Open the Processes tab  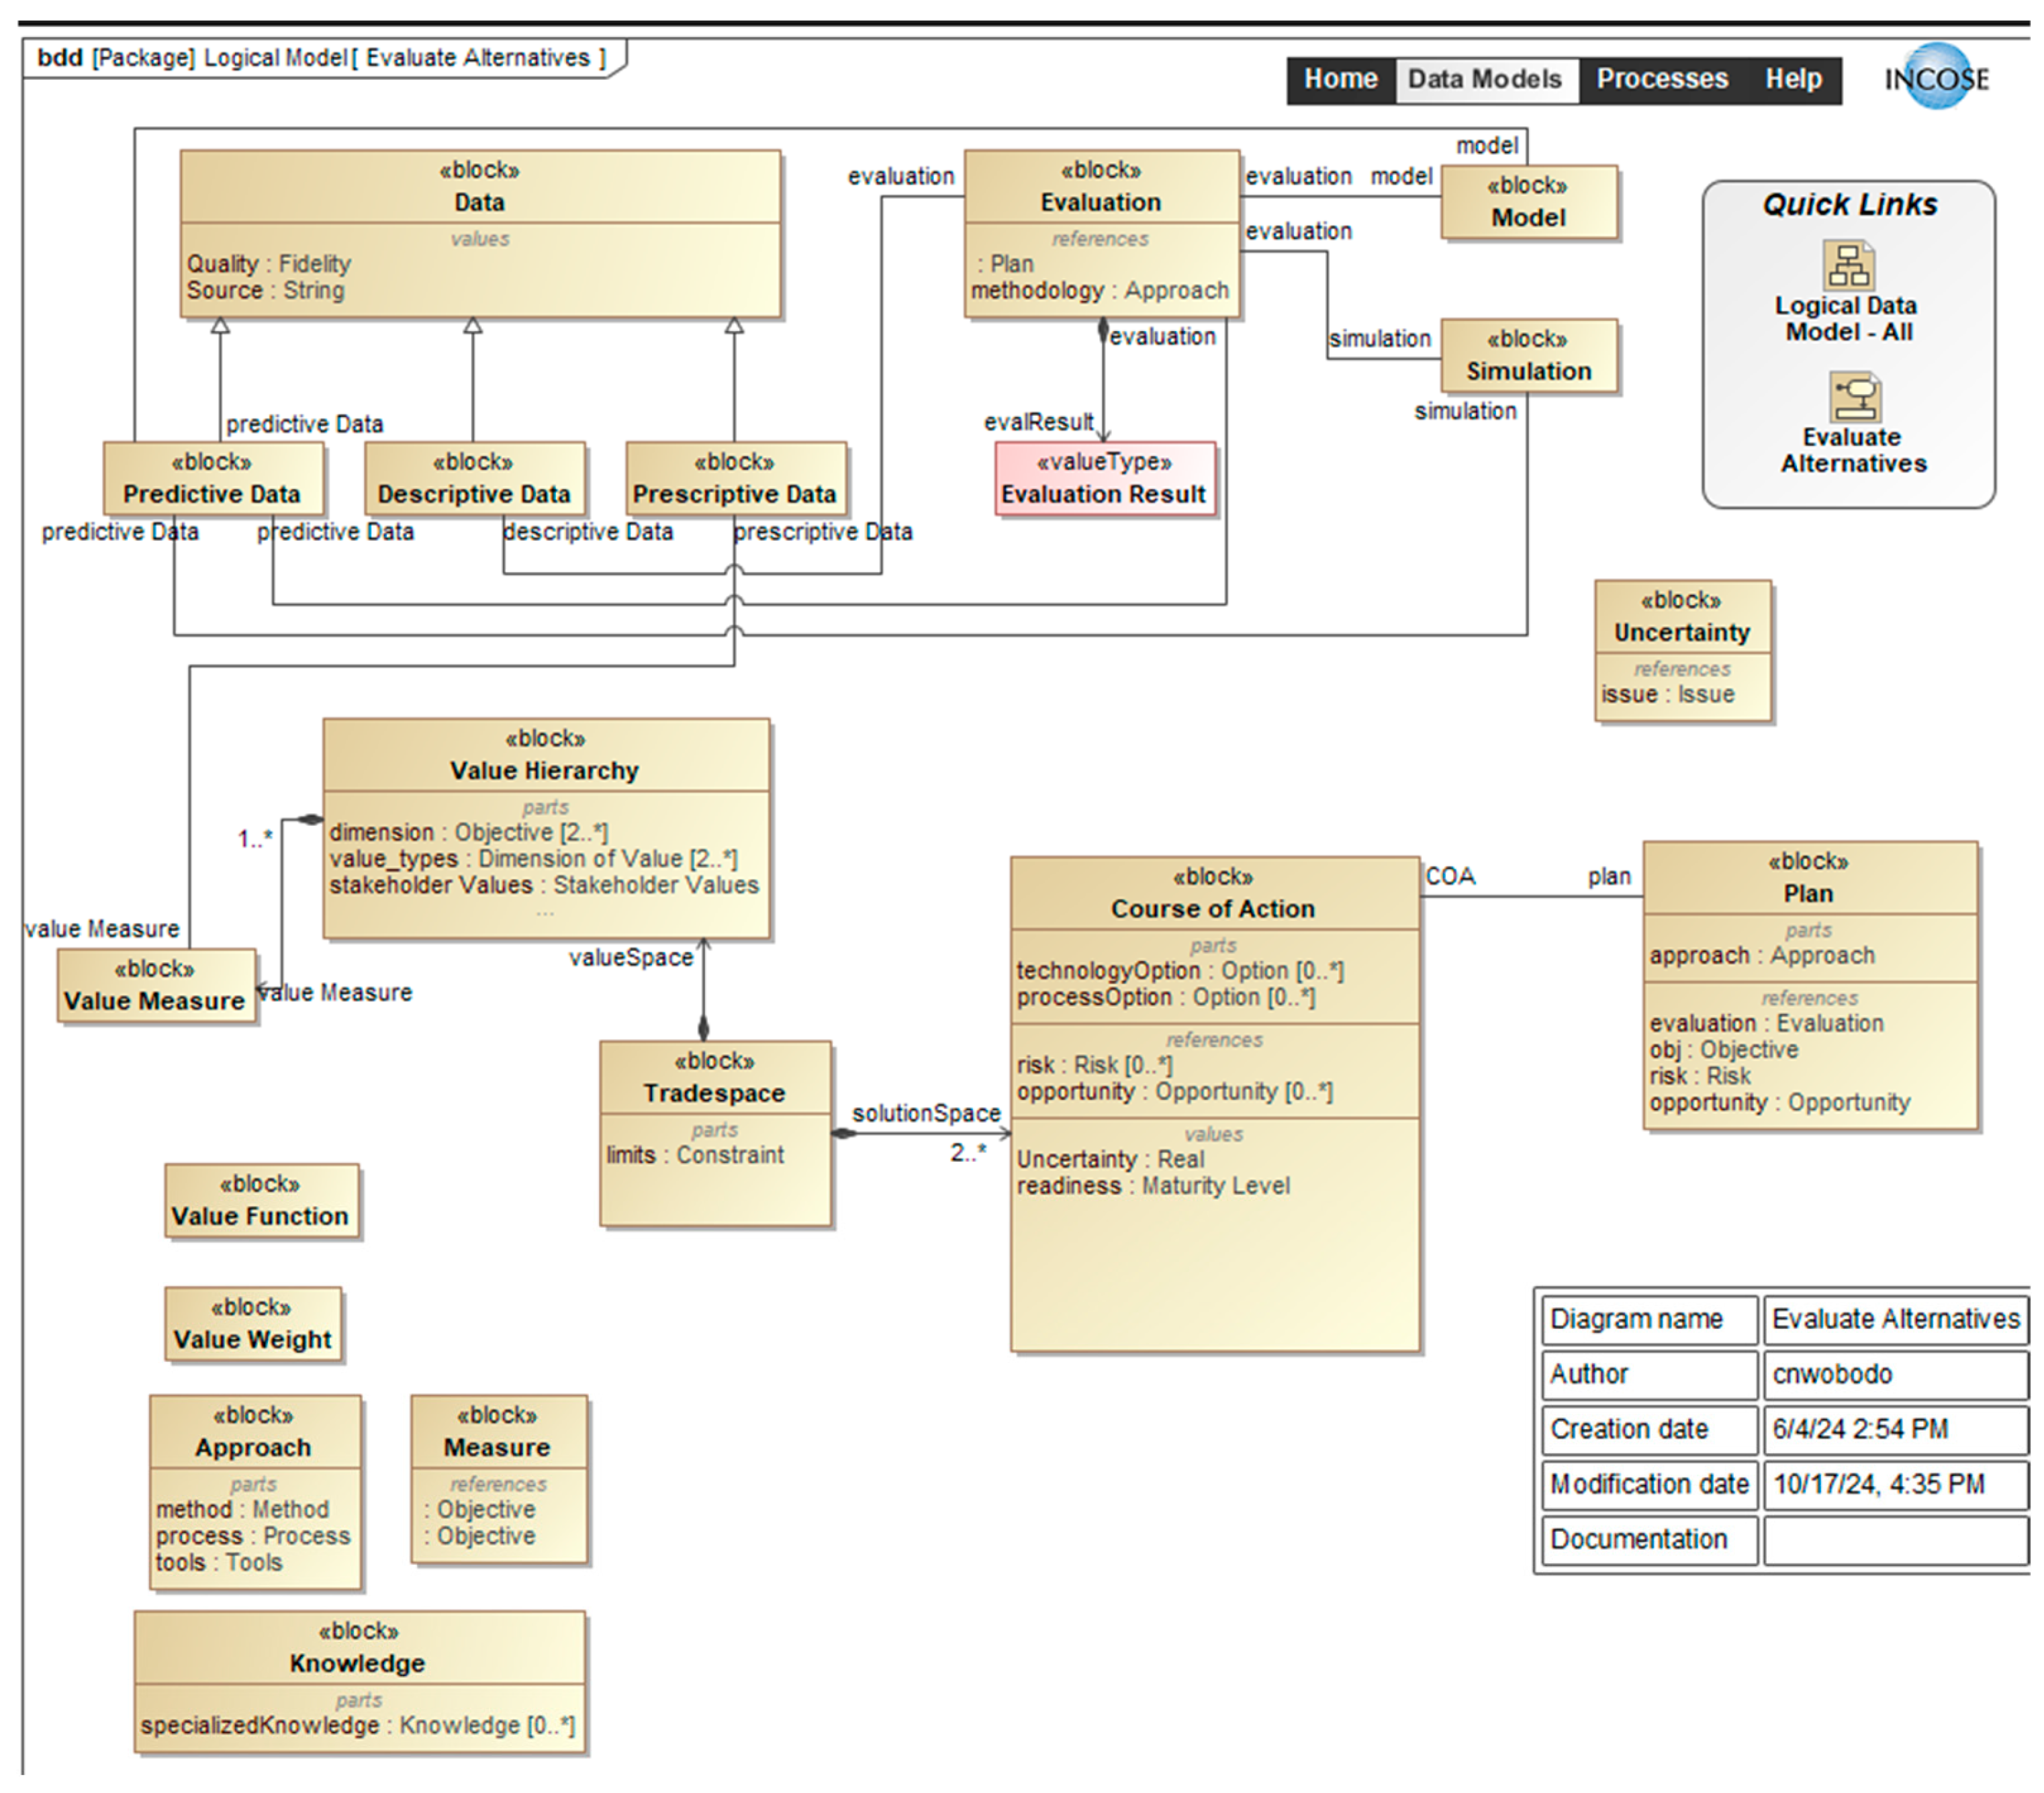click(x=1662, y=79)
